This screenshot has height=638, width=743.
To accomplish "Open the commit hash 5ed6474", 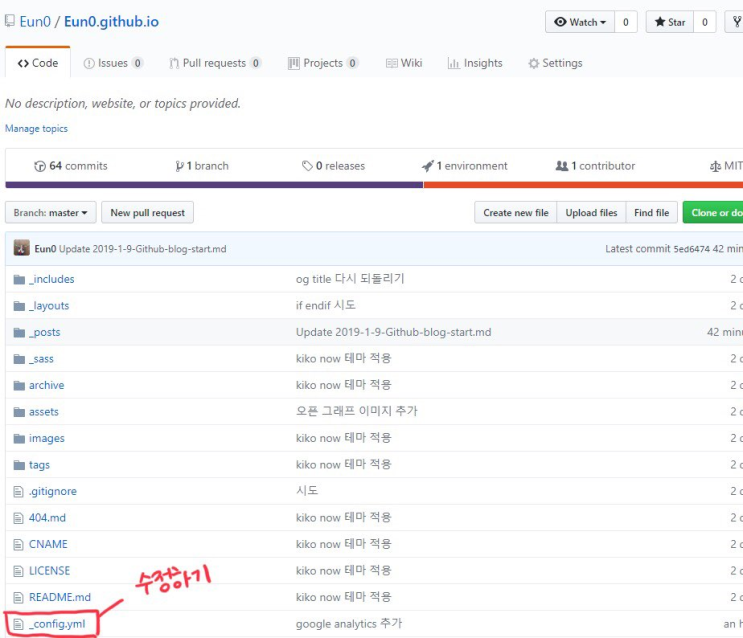I will coord(691,249).
